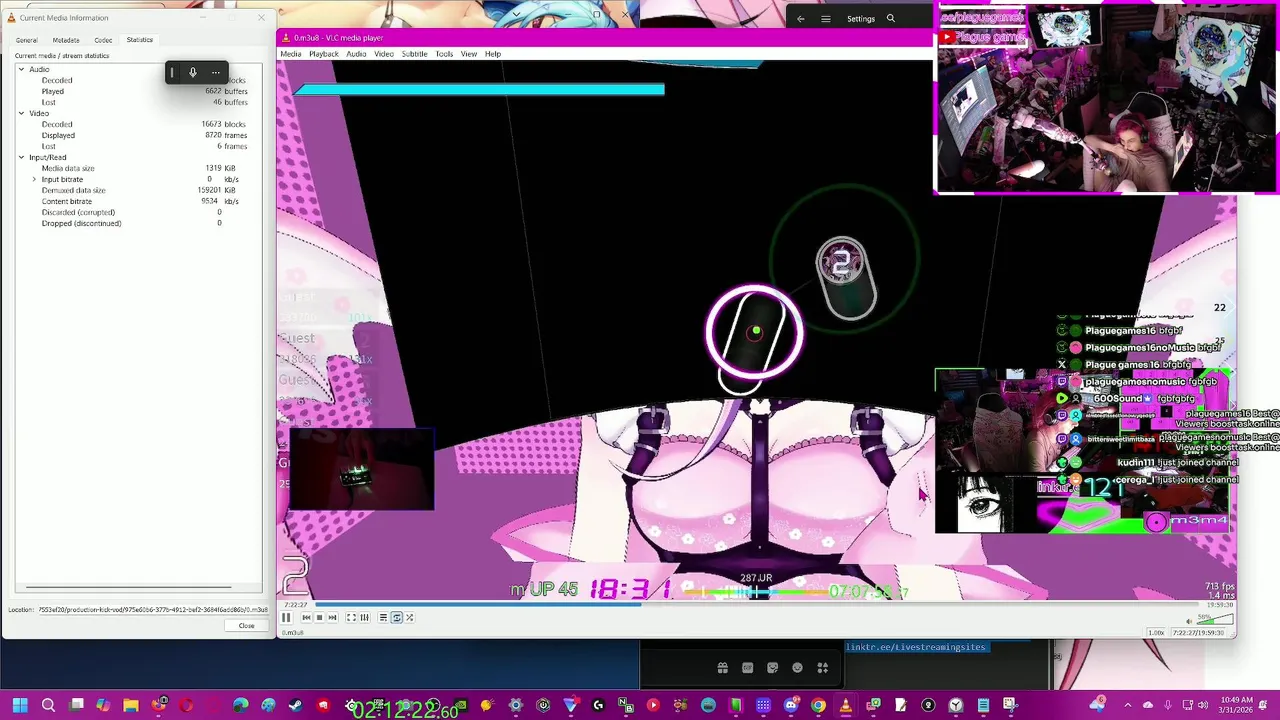Open the extended settings equalizer icon
The image size is (1280, 720).
tap(364, 617)
